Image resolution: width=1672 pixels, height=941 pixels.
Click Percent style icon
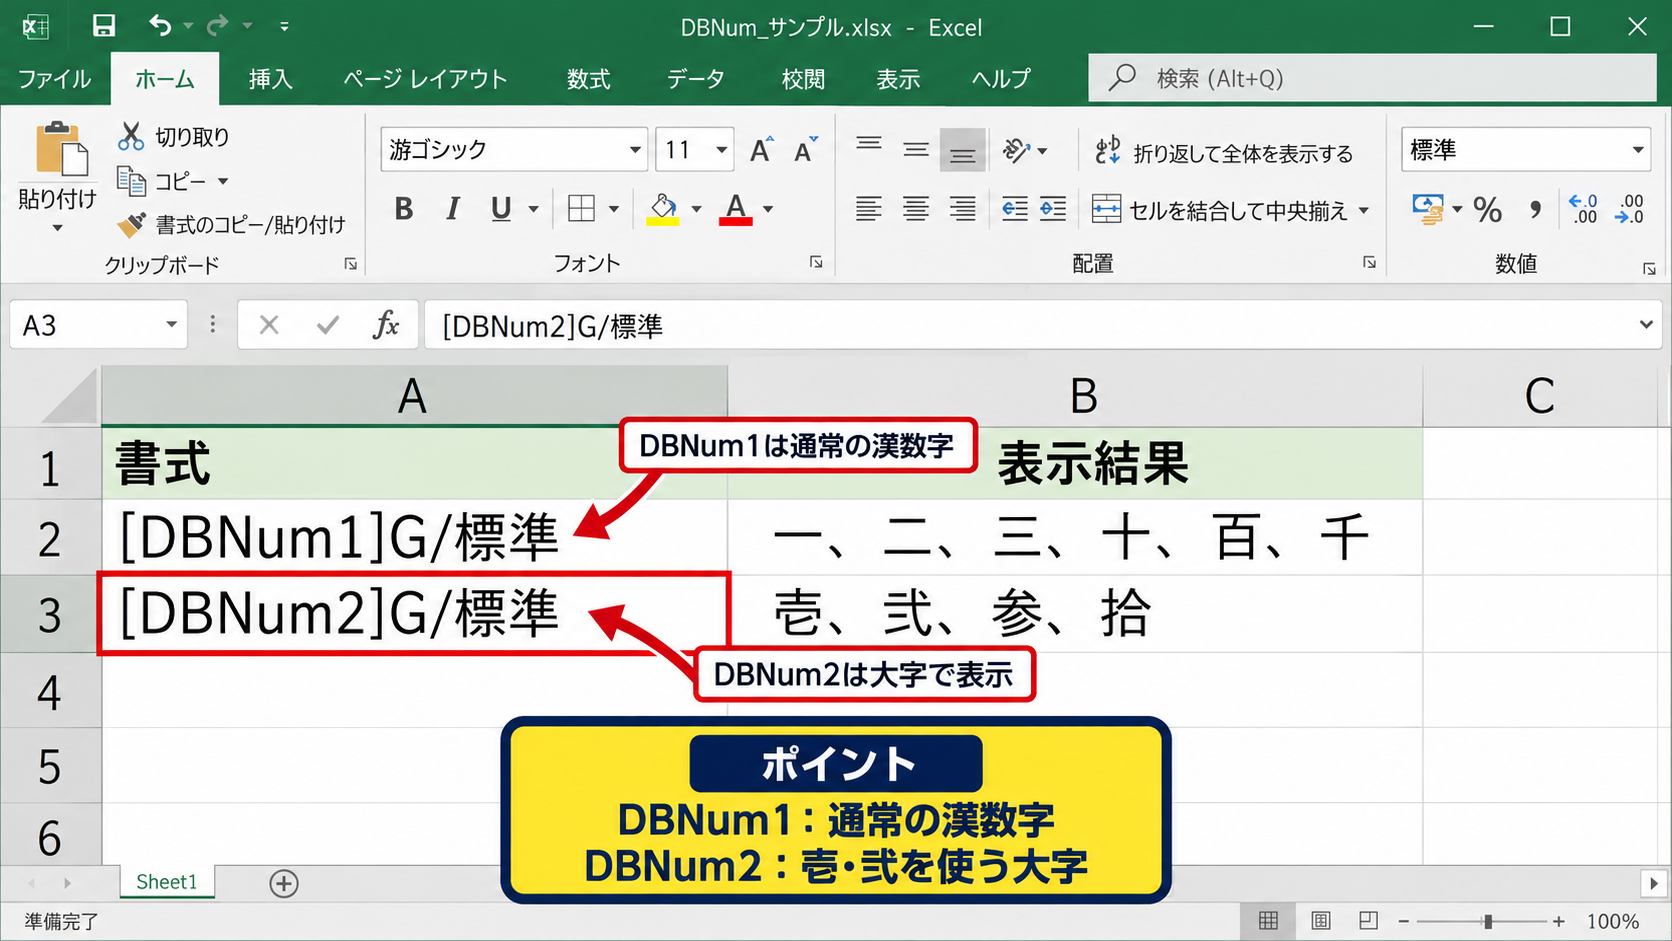(x=1488, y=210)
